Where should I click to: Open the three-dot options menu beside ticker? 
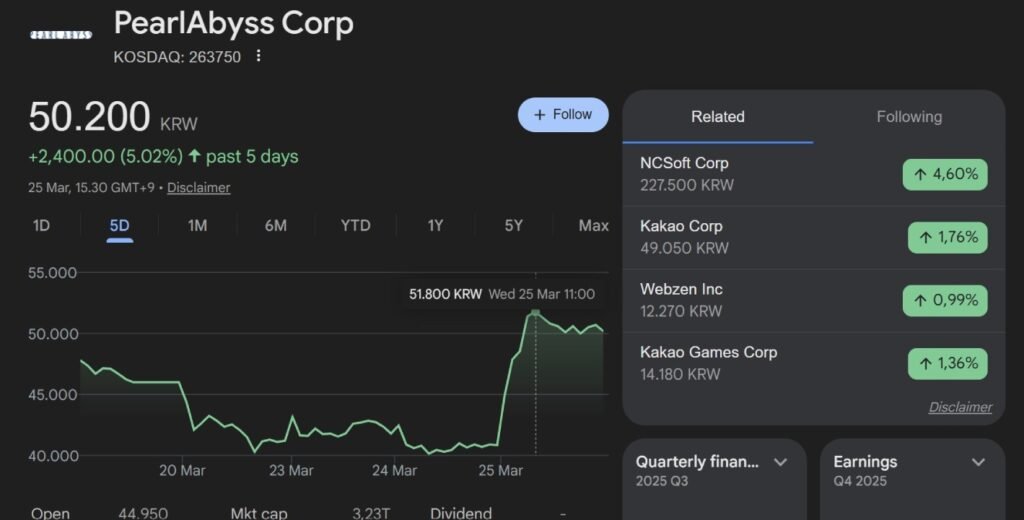pos(259,57)
